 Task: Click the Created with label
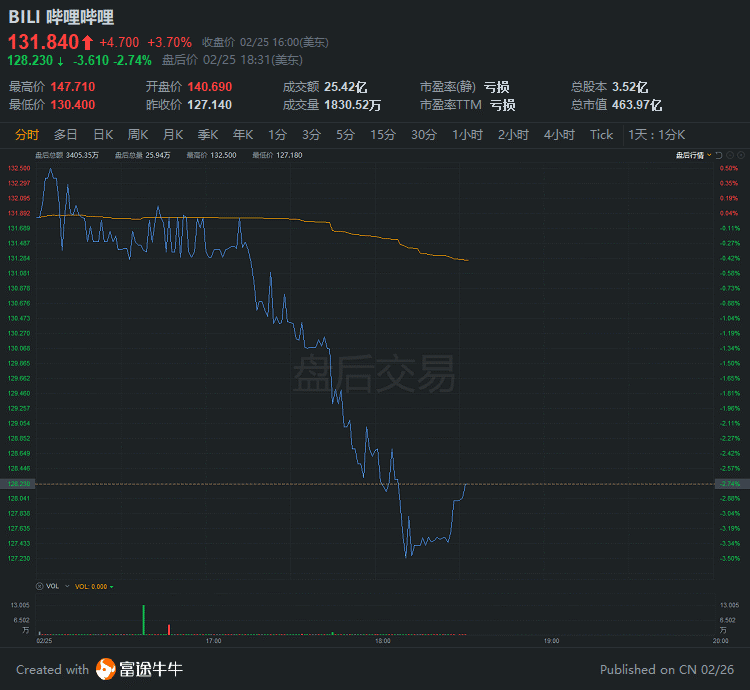[53, 669]
